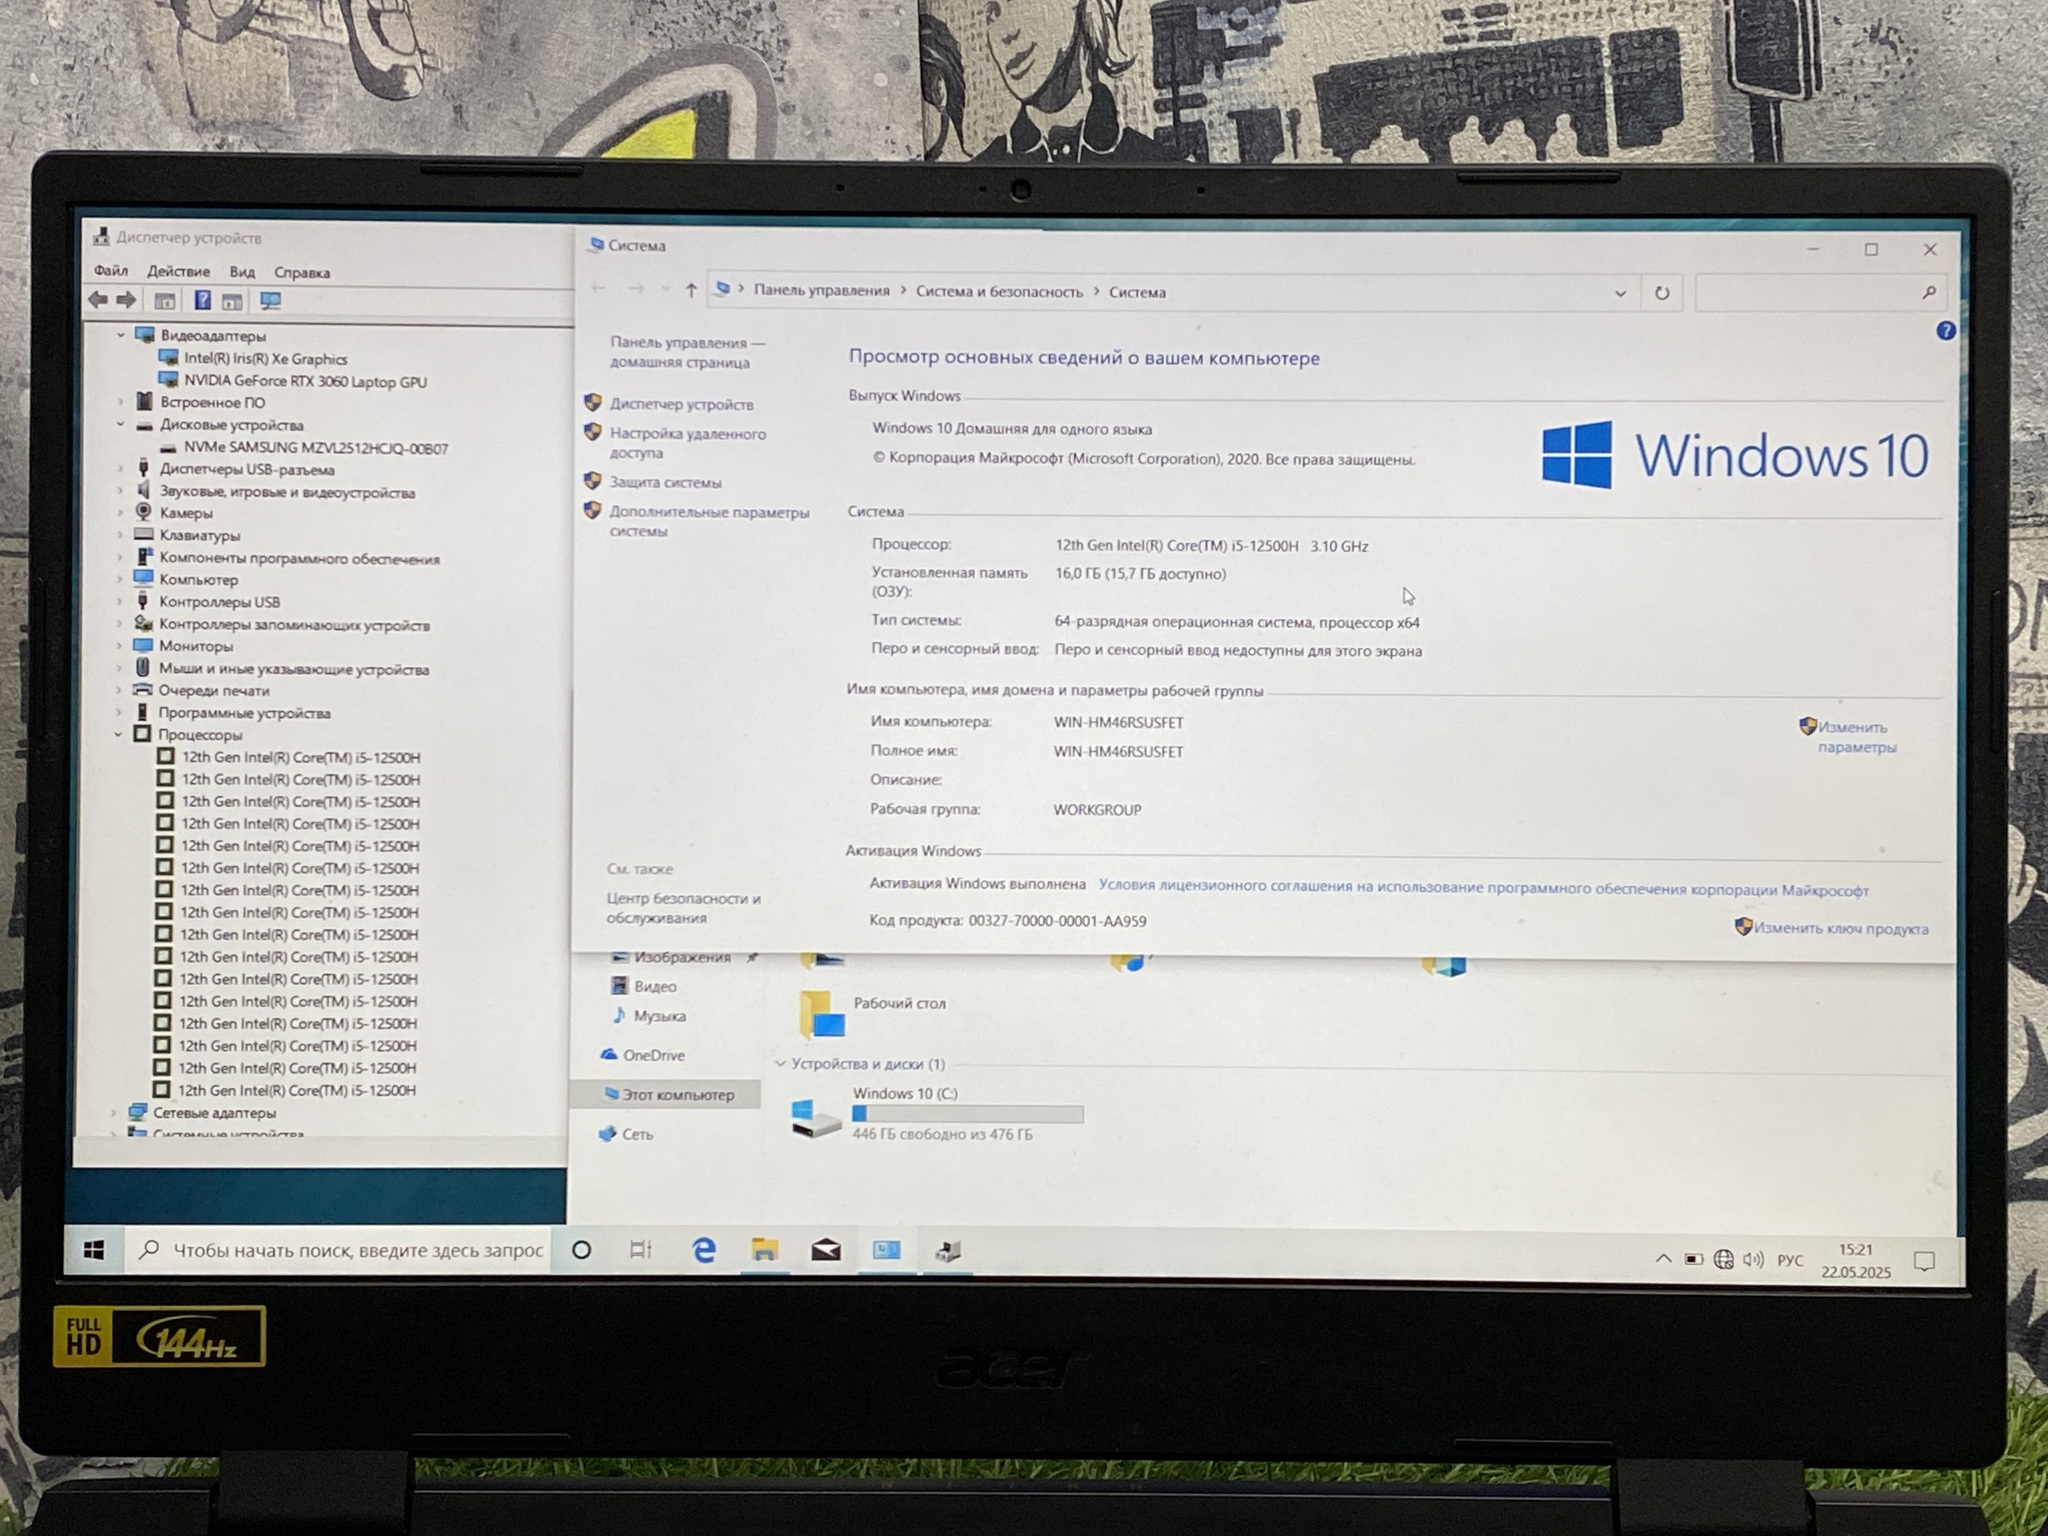Open address bar history dropdown arrow
This screenshot has width=2048, height=1536.
pyautogui.click(x=1620, y=293)
